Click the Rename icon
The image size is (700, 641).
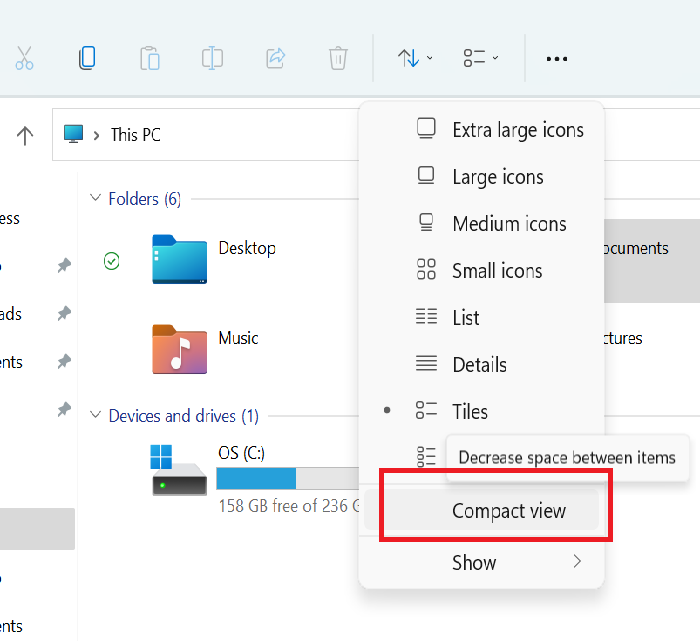pos(212,58)
